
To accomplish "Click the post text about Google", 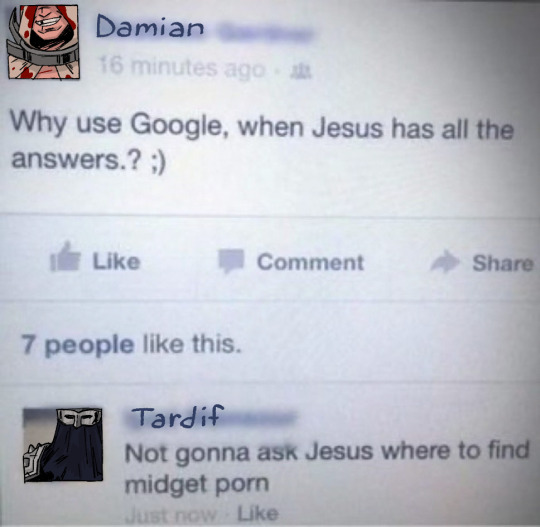I will (x=262, y=143).
